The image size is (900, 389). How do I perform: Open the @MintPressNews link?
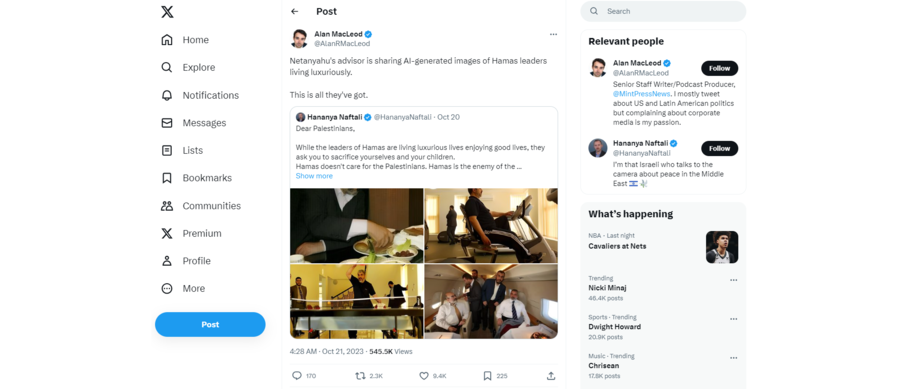tap(641, 94)
